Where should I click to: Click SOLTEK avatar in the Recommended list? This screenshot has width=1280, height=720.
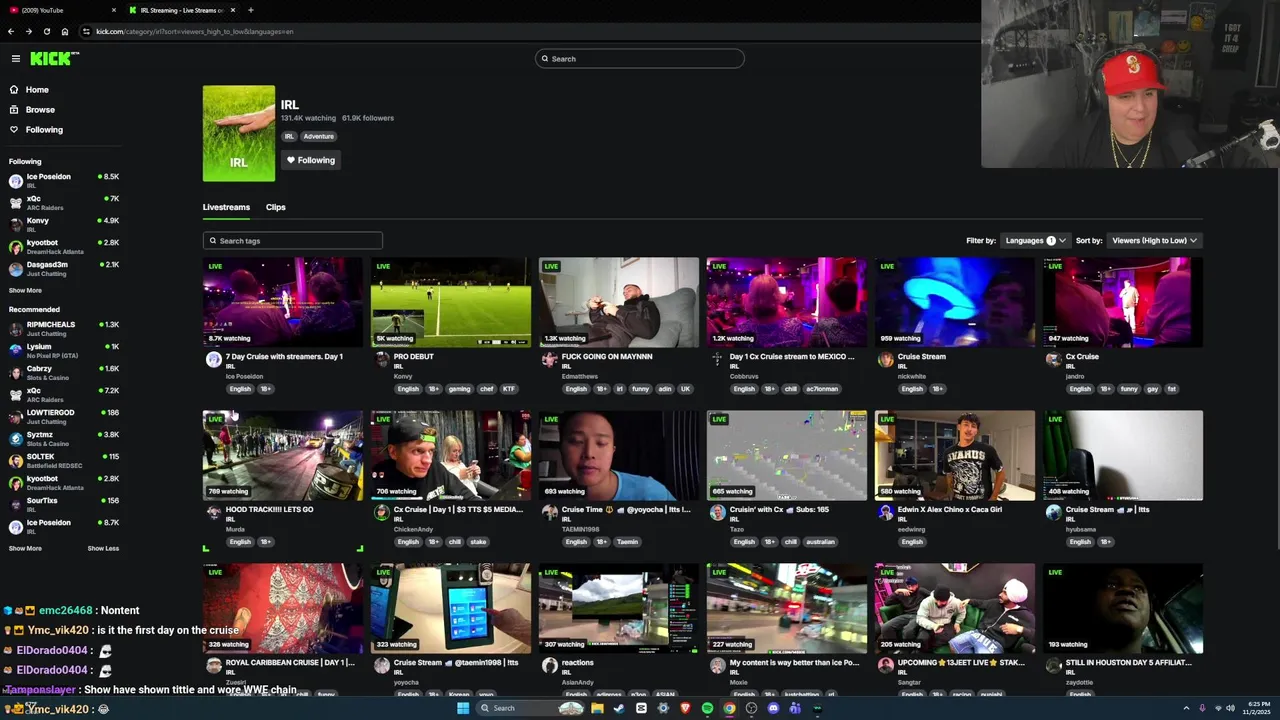[16, 461]
